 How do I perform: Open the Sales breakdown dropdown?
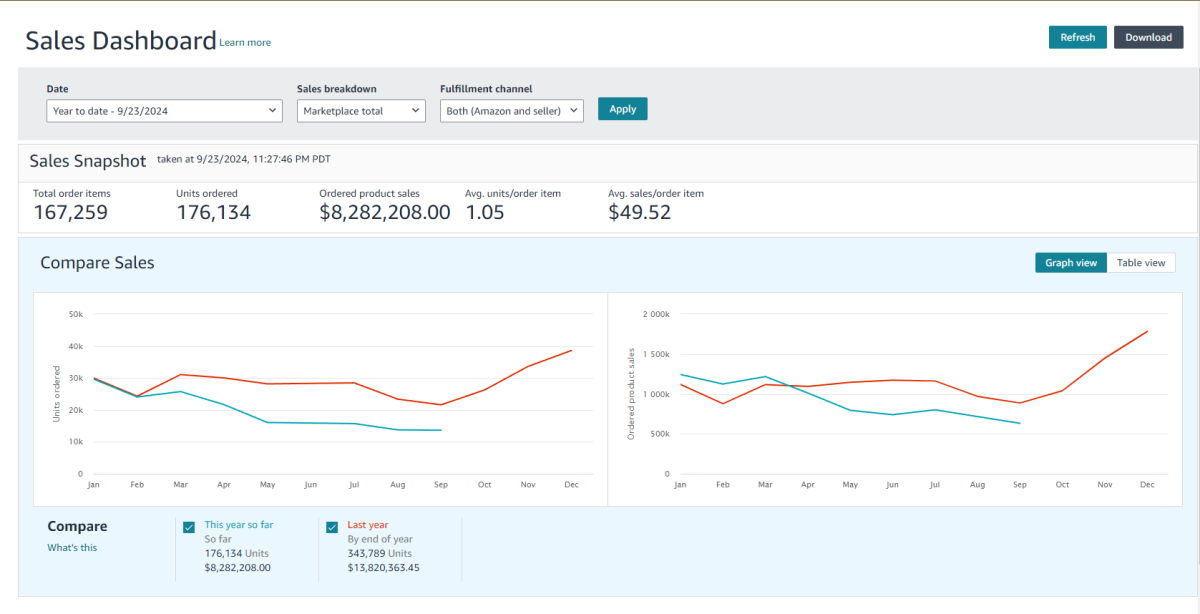pyautogui.click(x=361, y=111)
